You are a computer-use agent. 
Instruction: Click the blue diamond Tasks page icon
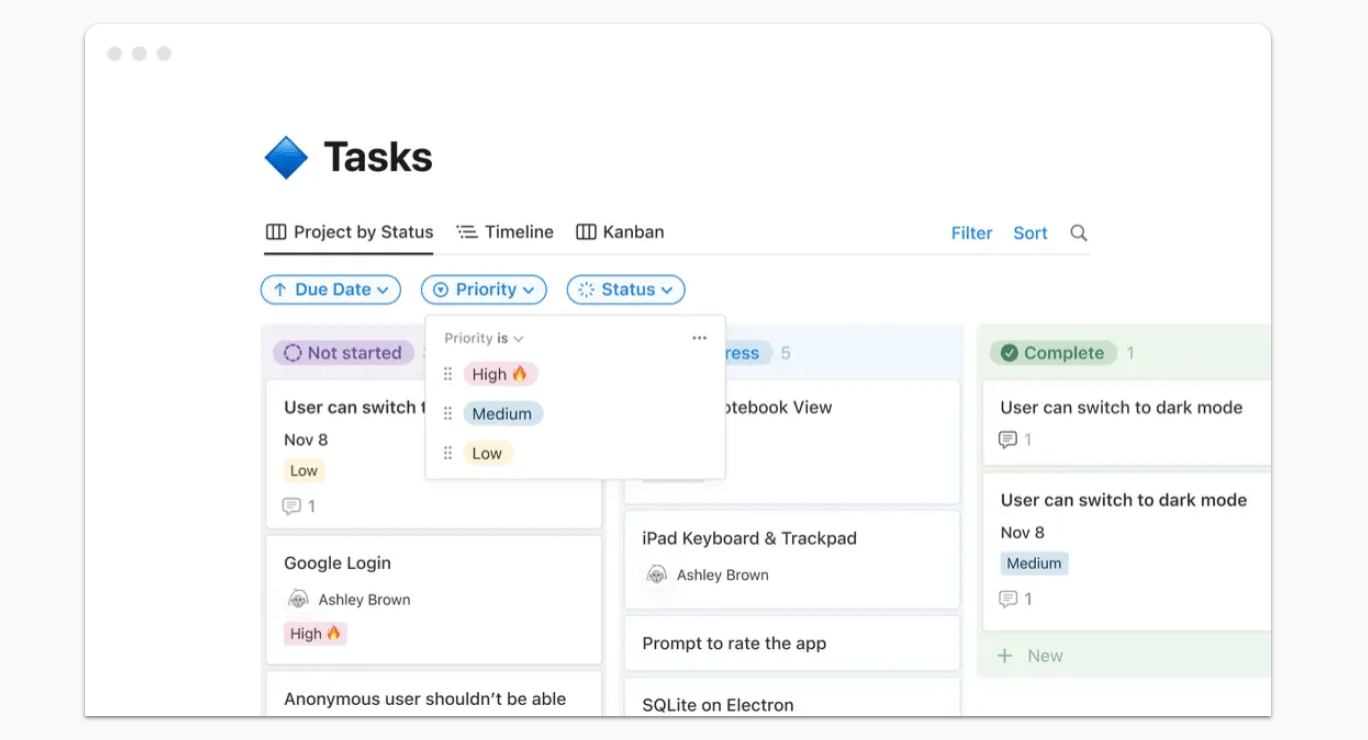286,158
